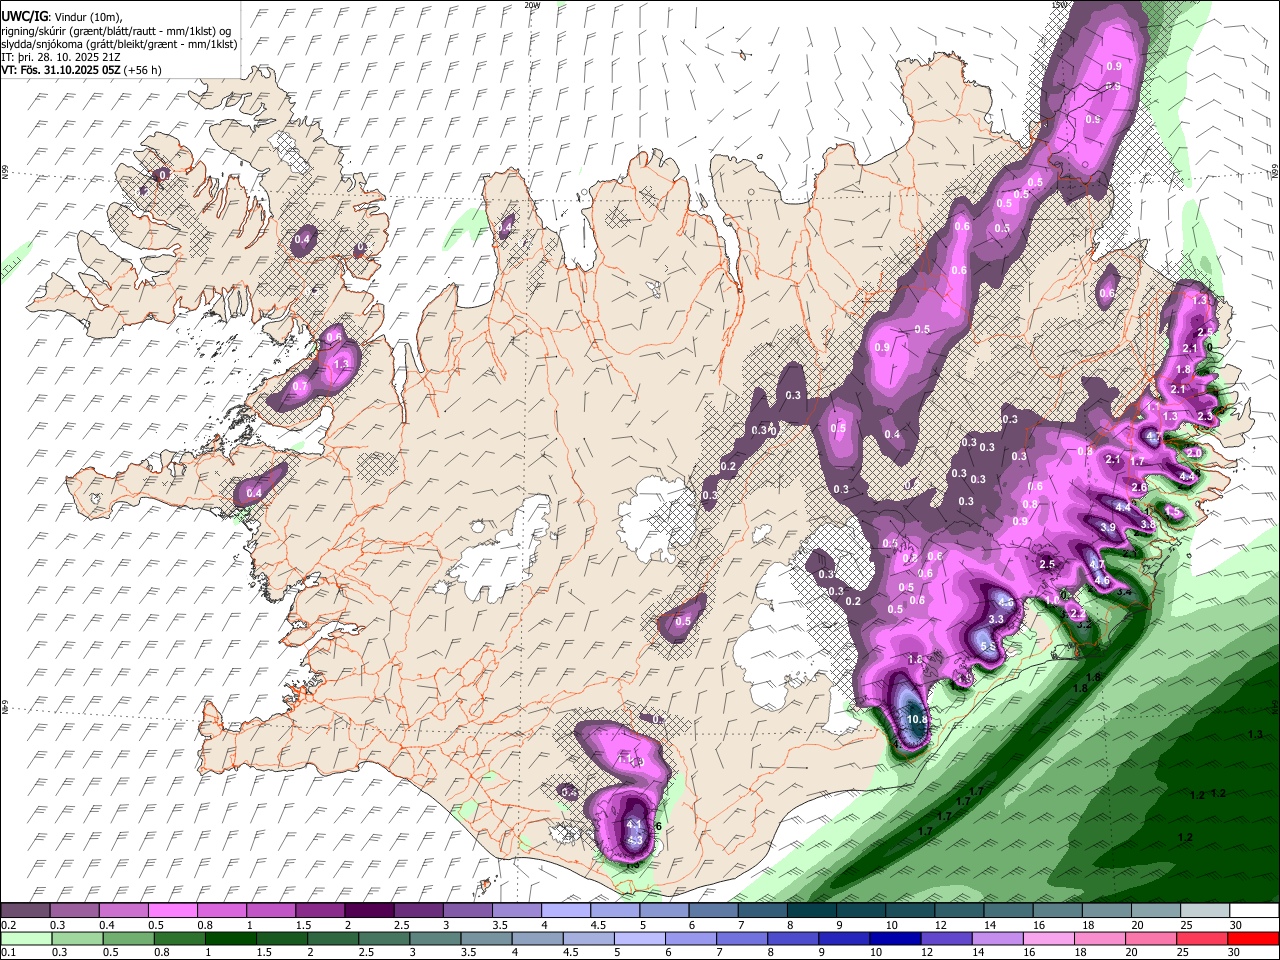Click the '2.6' precipitation value on east coast
1280x960 pixels.
pyautogui.click(x=1139, y=487)
